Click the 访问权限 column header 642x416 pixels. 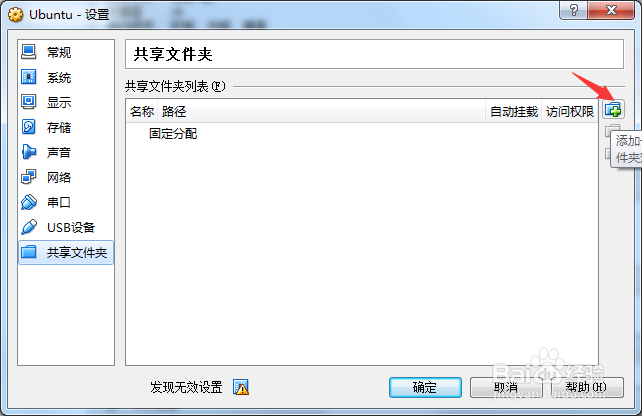(x=570, y=111)
